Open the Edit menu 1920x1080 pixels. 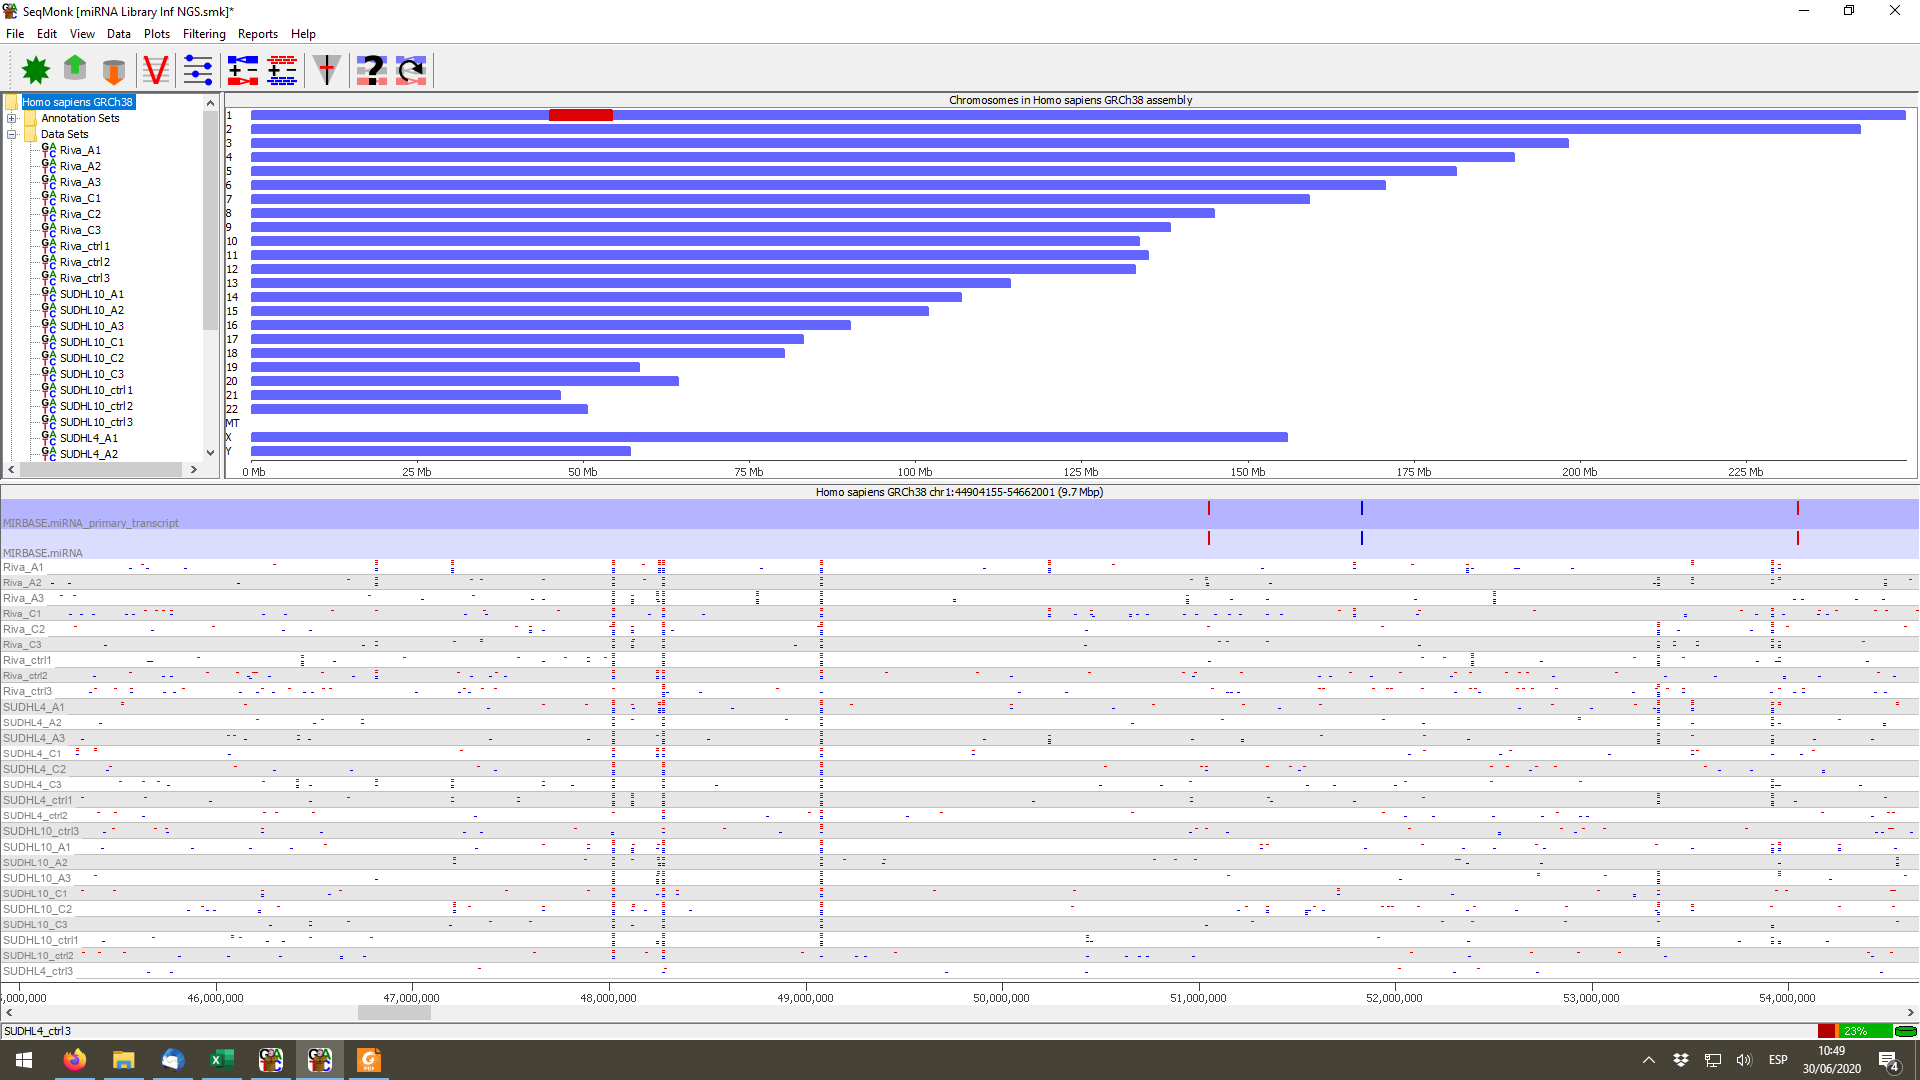[x=47, y=34]
